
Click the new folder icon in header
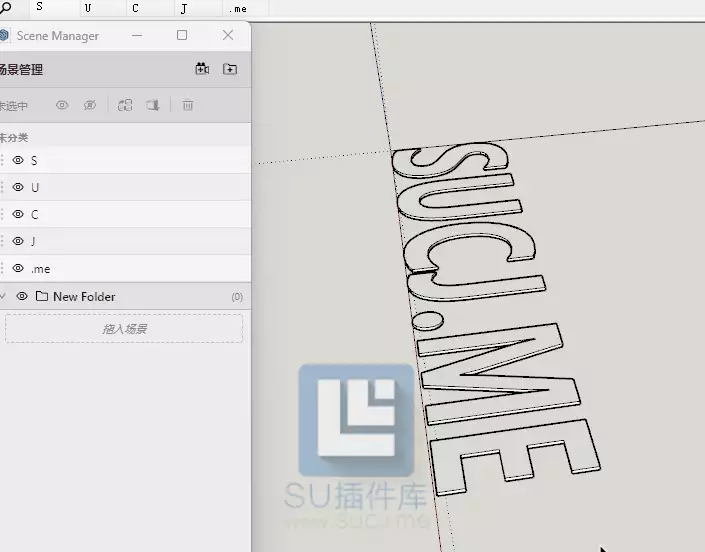pyautogui.click(x=230, y=69)
